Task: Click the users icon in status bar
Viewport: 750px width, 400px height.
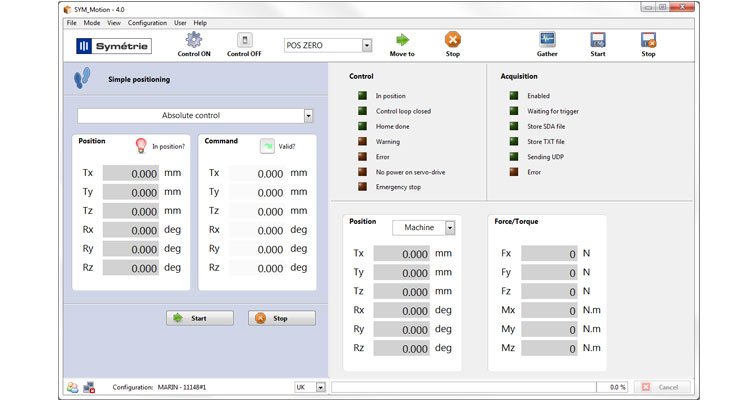Action: click(x=72, y=387)
